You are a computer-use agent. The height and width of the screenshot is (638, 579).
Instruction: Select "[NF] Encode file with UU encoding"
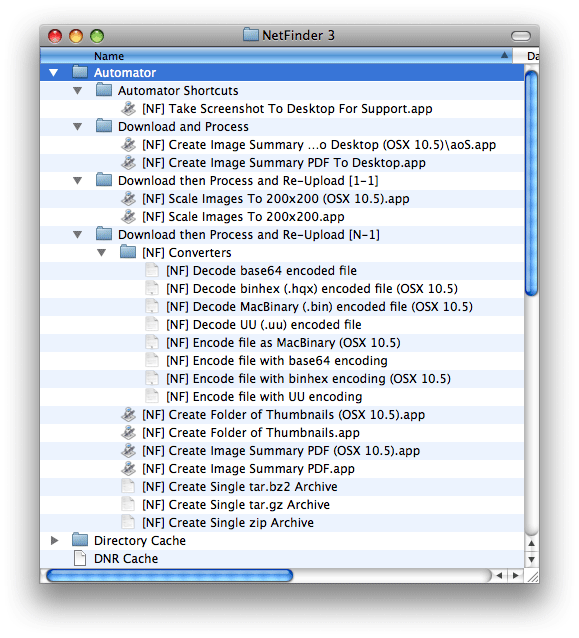click(x=282, y=396)
